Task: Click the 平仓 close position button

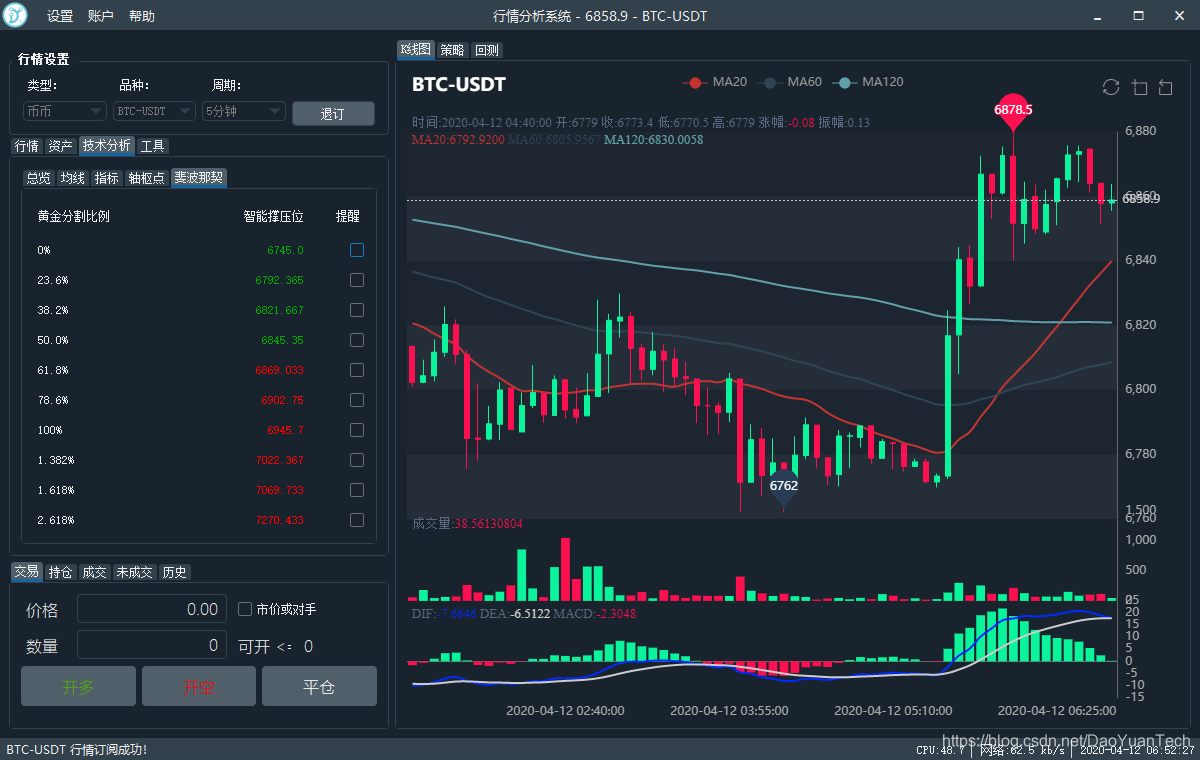Action: tap(319, 686)
